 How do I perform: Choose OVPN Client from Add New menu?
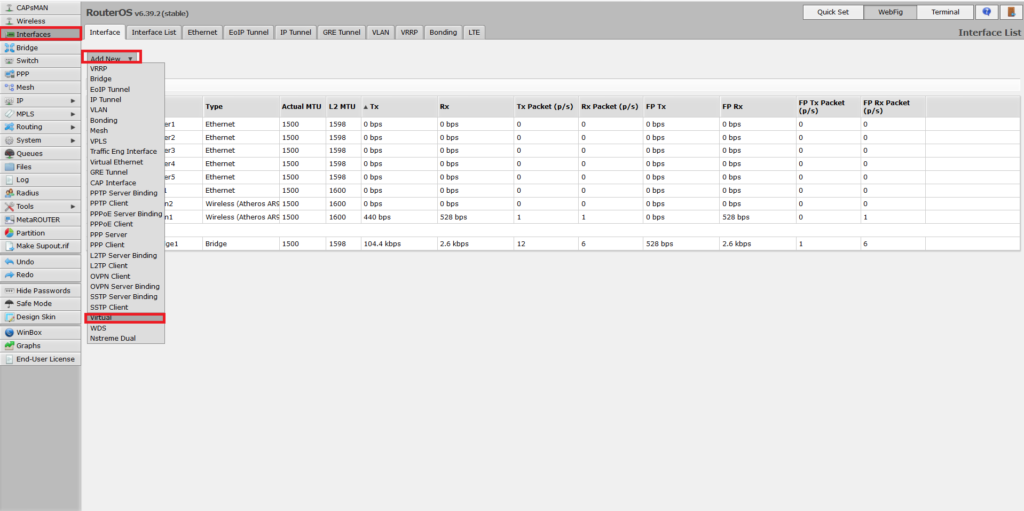point(125,276)
